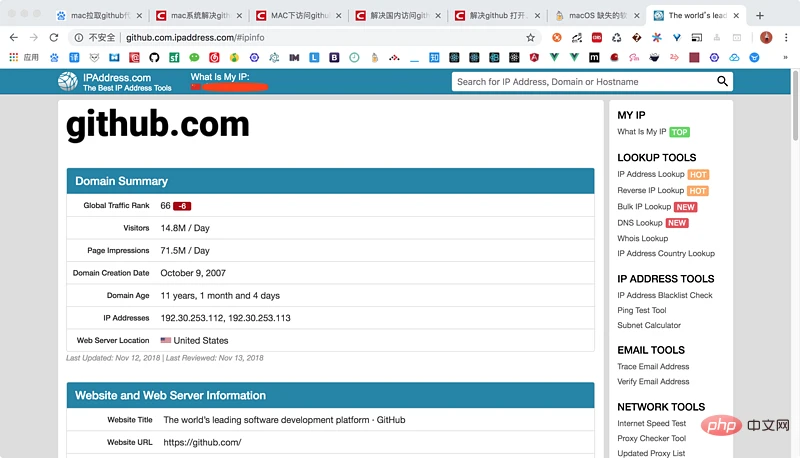Open 'IP Address Blacklist Check' link
This screenshot has height=458, width=800.
click(x=665, y=295)
